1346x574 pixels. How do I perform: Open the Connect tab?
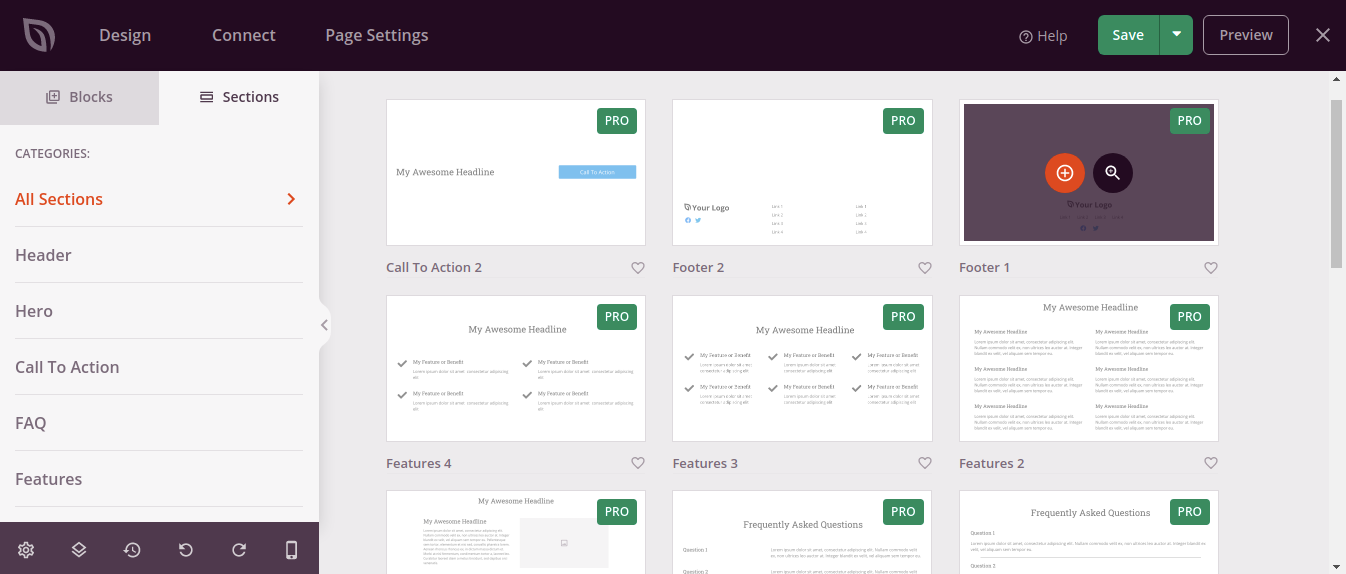point(243,35)
